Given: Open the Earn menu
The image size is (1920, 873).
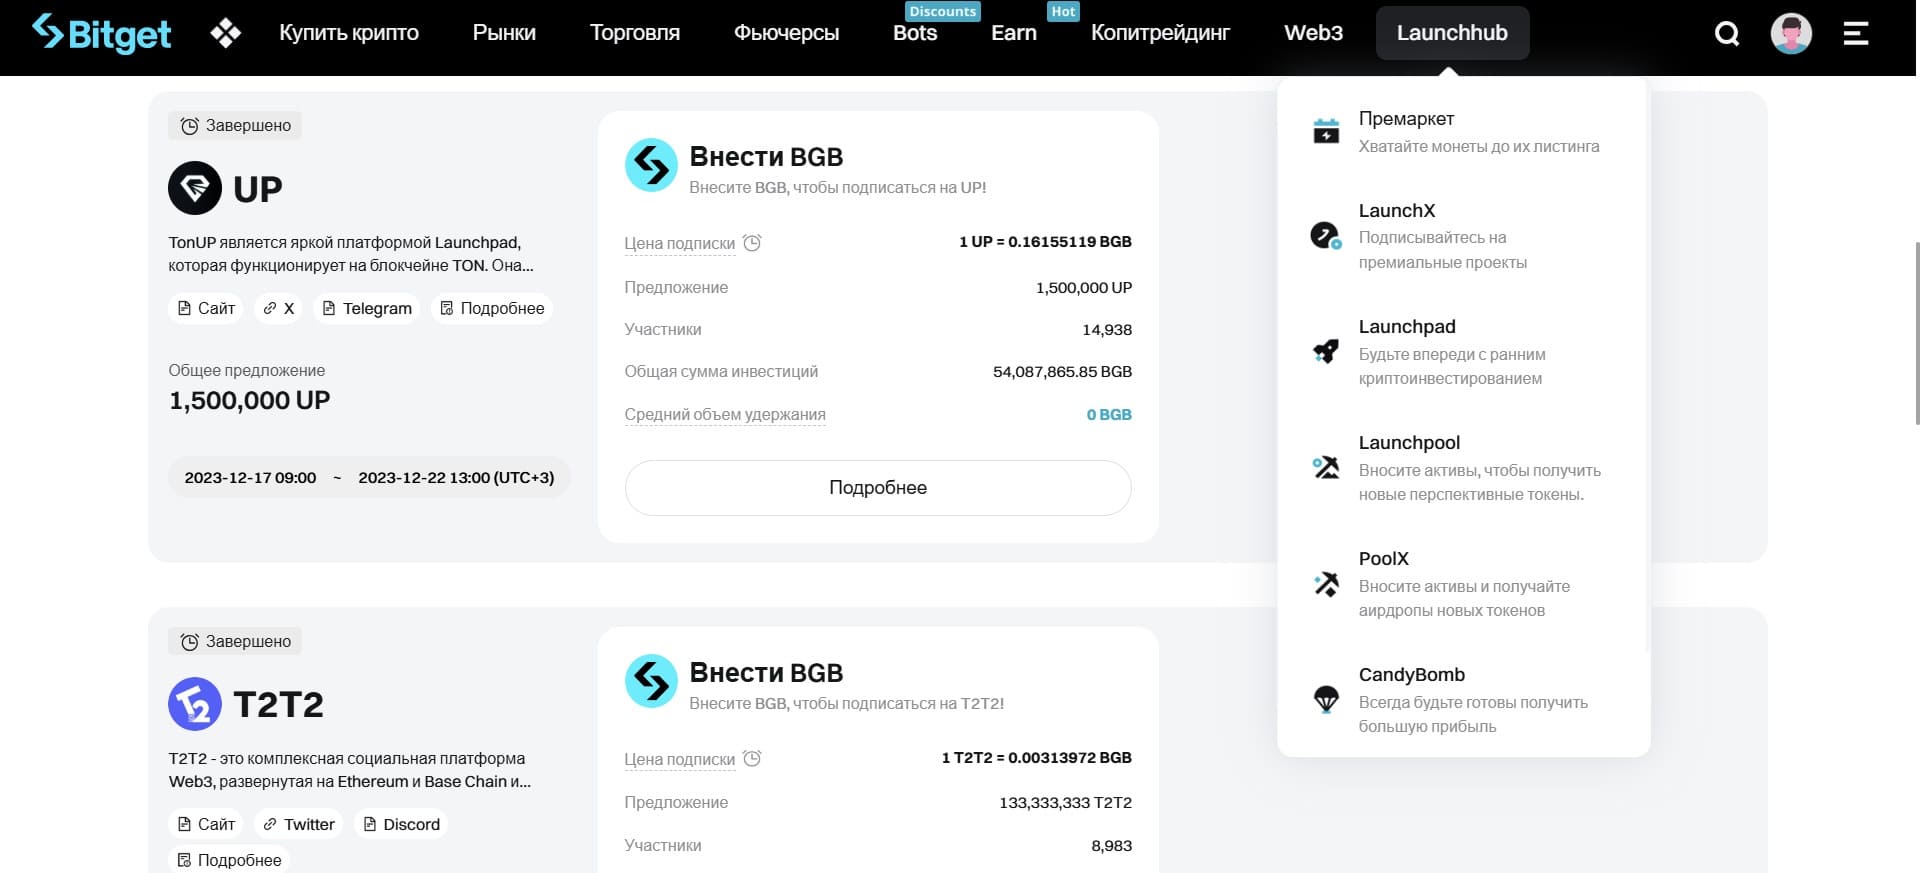Looking at the screenshot, I should coord(1014,33).
